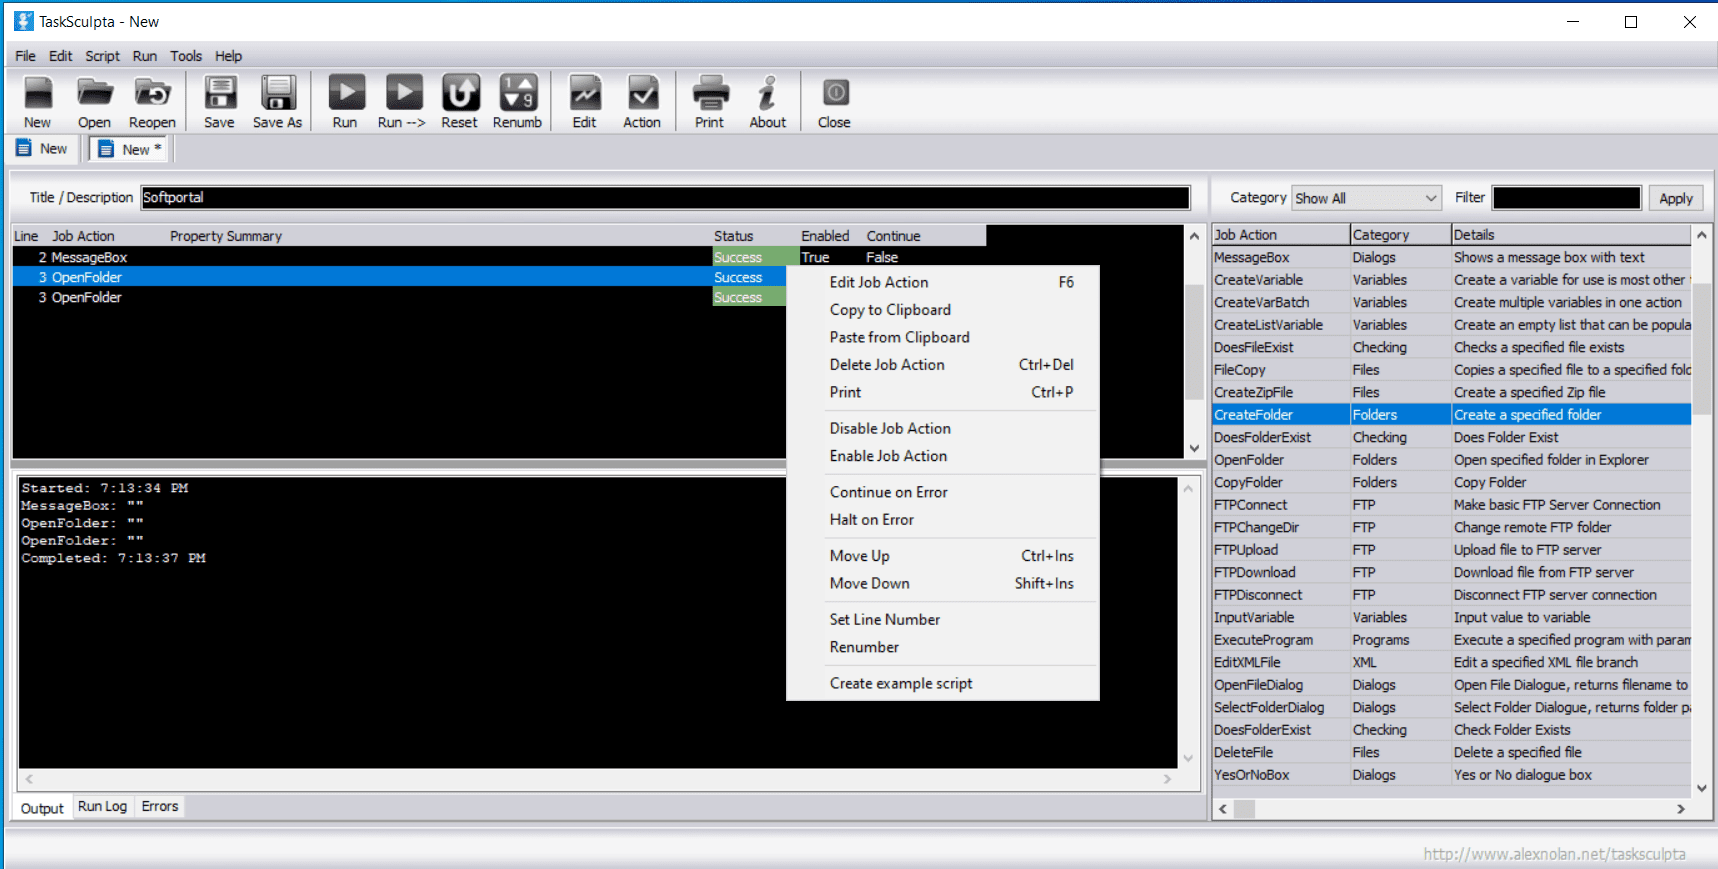
Task: Click the Renumb toolbar icon
Action: pos(518,102)
